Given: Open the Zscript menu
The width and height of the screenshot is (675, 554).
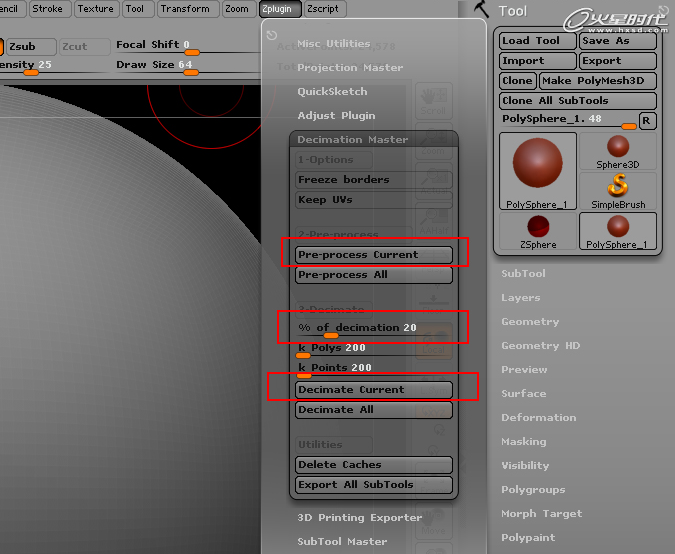Looking at the screenshot, I should tap(325, 9).
